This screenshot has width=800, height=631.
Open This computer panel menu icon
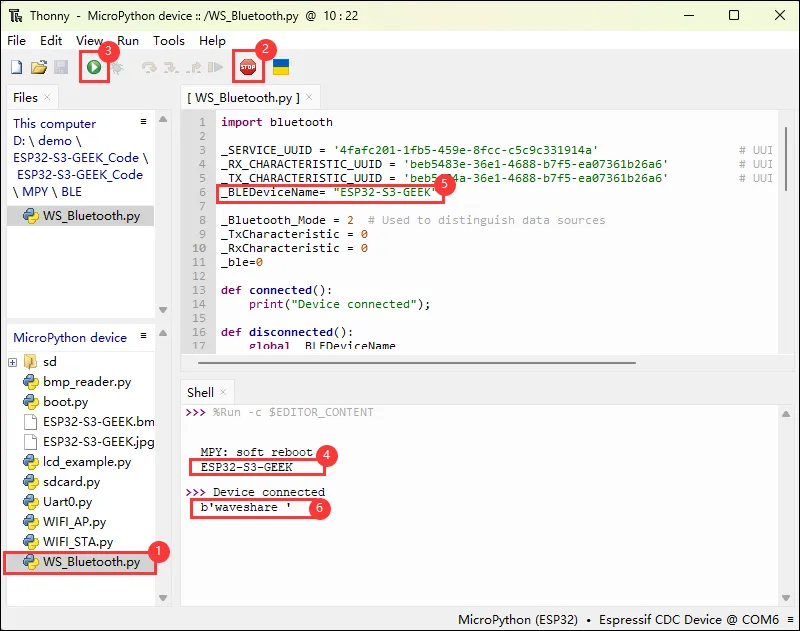(144, 121)
